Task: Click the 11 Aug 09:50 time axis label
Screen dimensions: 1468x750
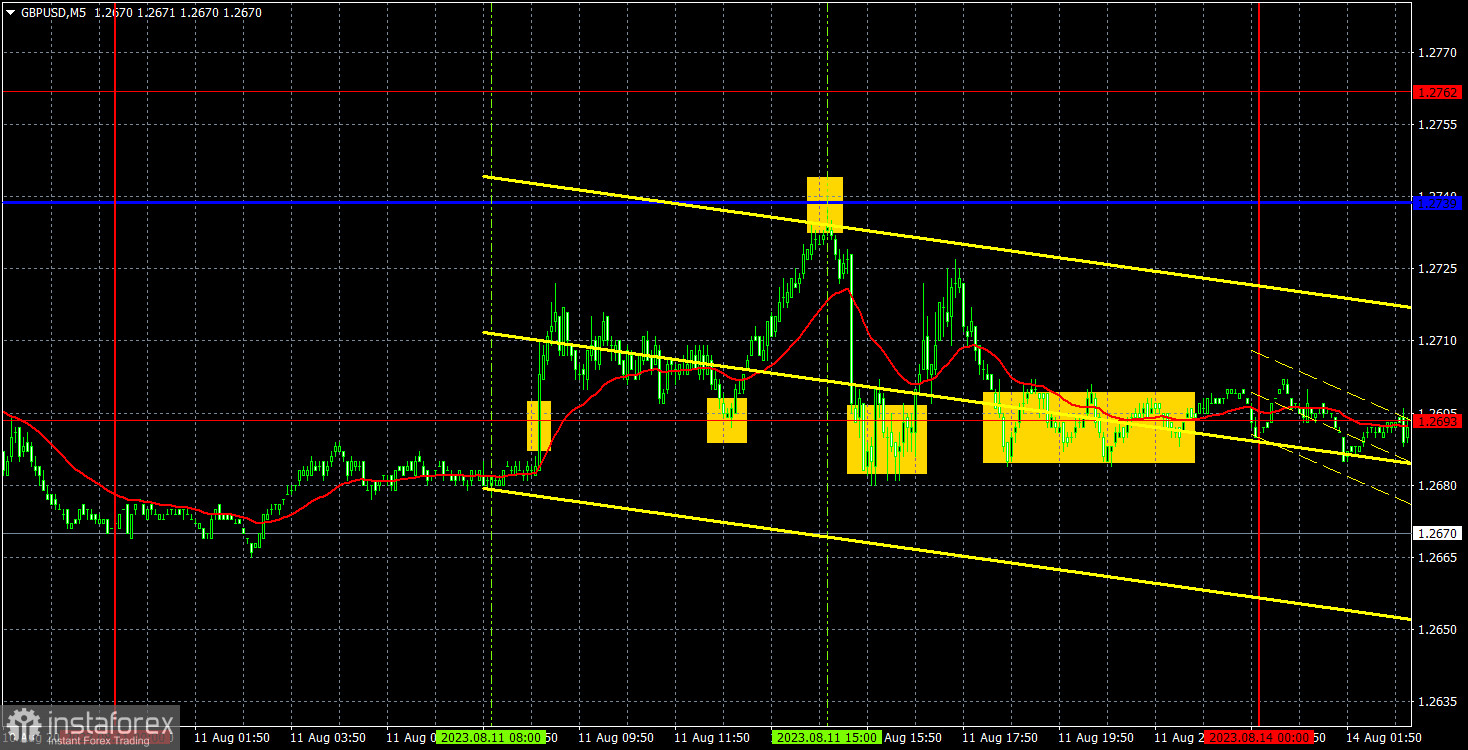Action: tap(617, 737)
